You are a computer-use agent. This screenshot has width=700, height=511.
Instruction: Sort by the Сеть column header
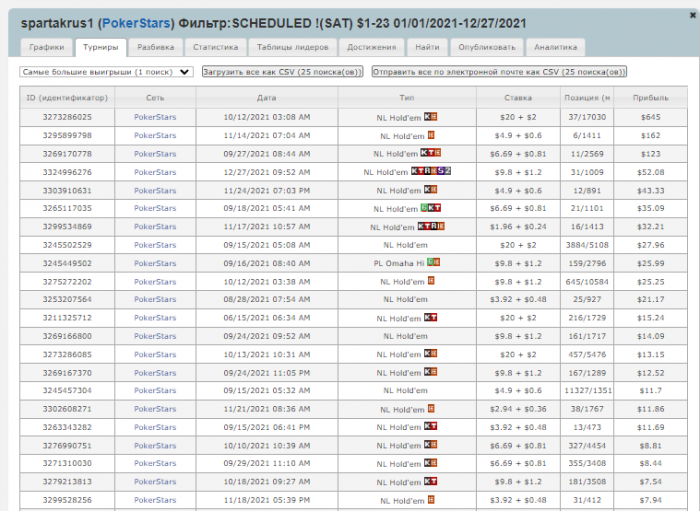155,98
